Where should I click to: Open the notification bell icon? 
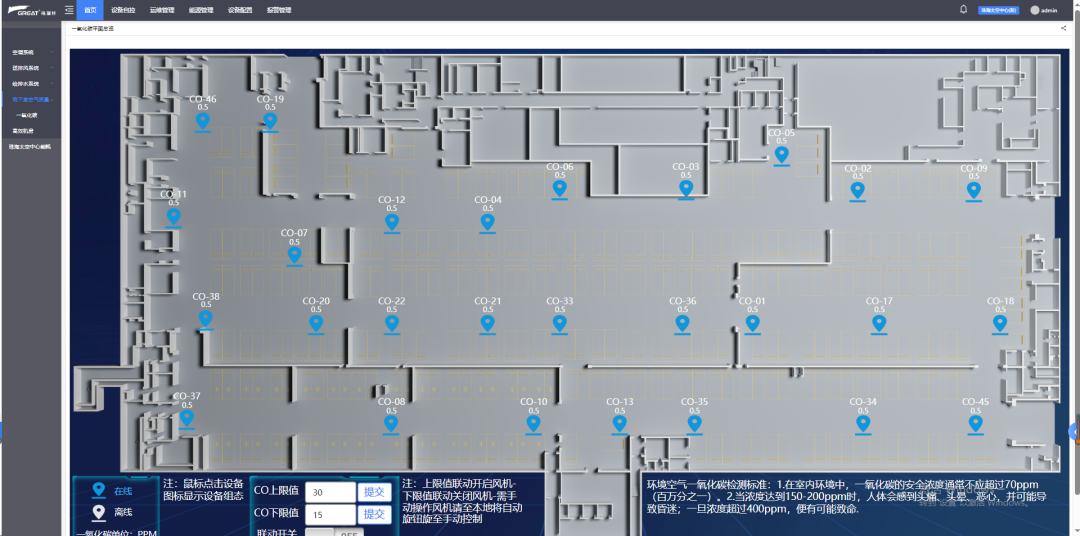963,9
